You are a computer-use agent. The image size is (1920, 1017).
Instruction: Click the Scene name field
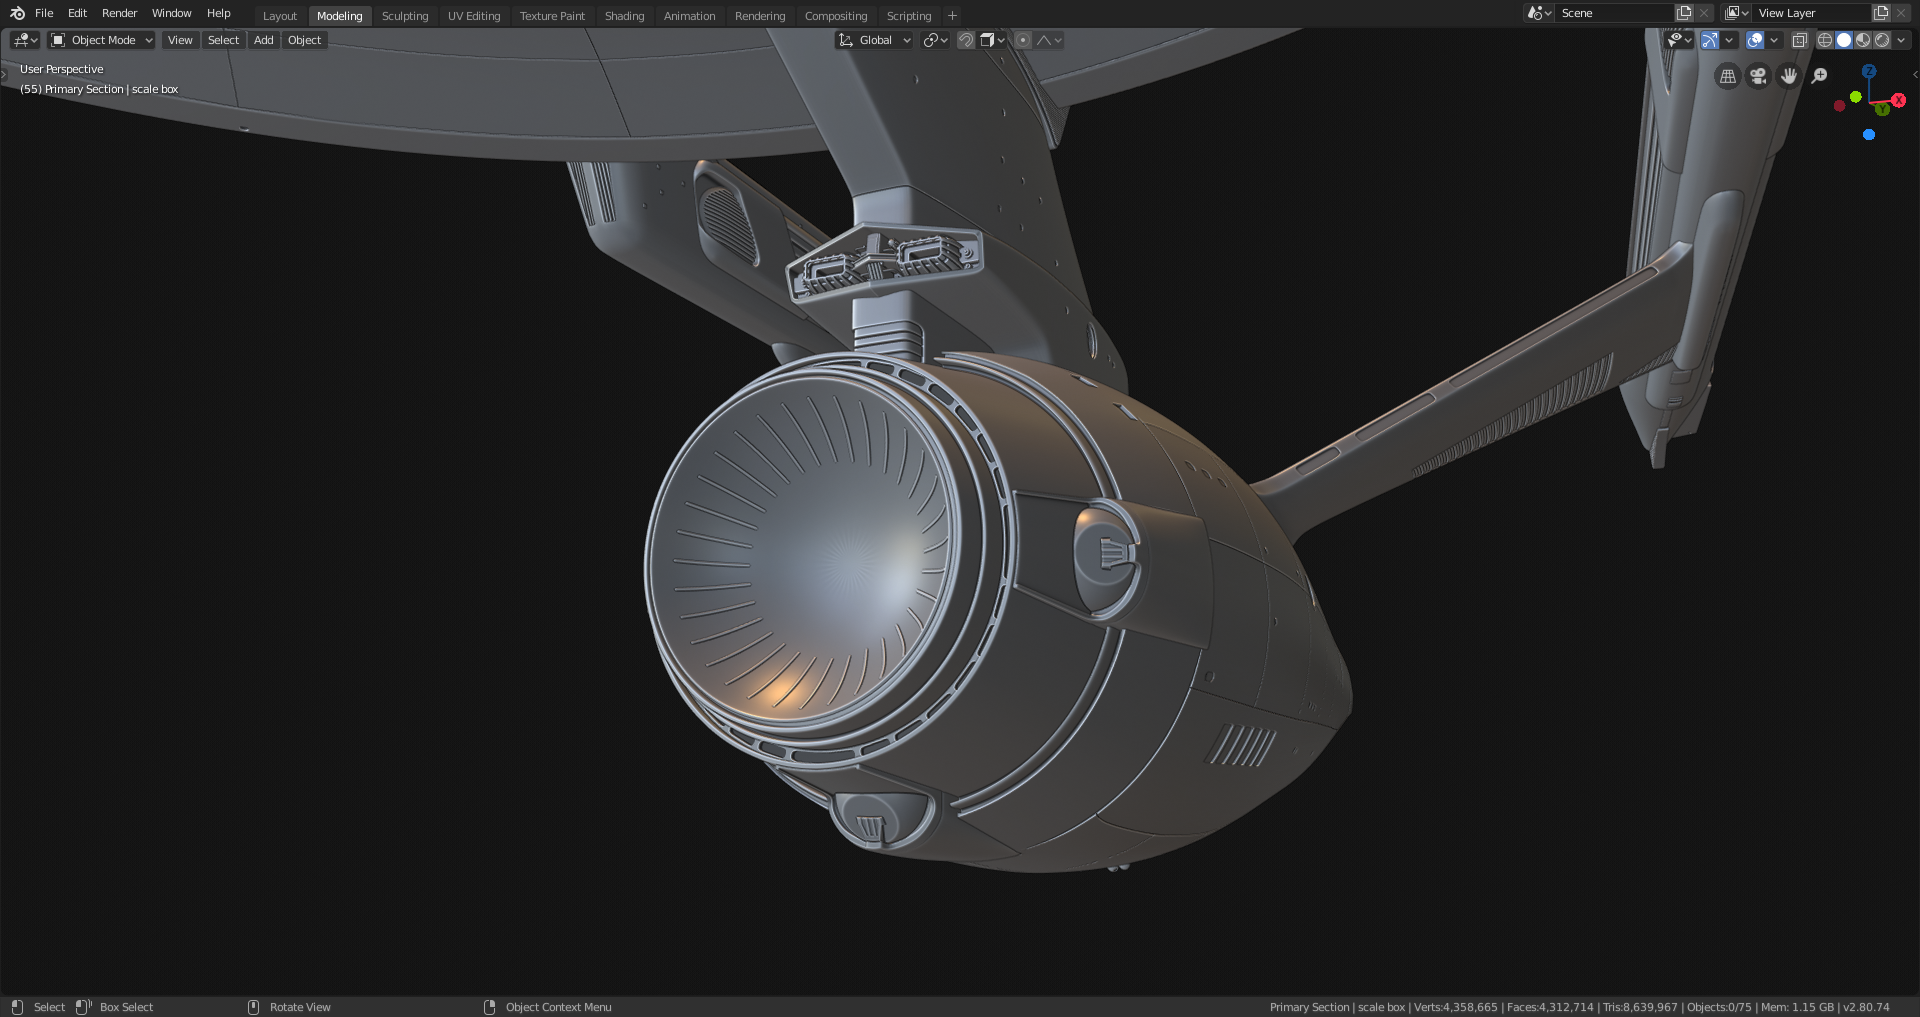click(x=1615, y=13)
